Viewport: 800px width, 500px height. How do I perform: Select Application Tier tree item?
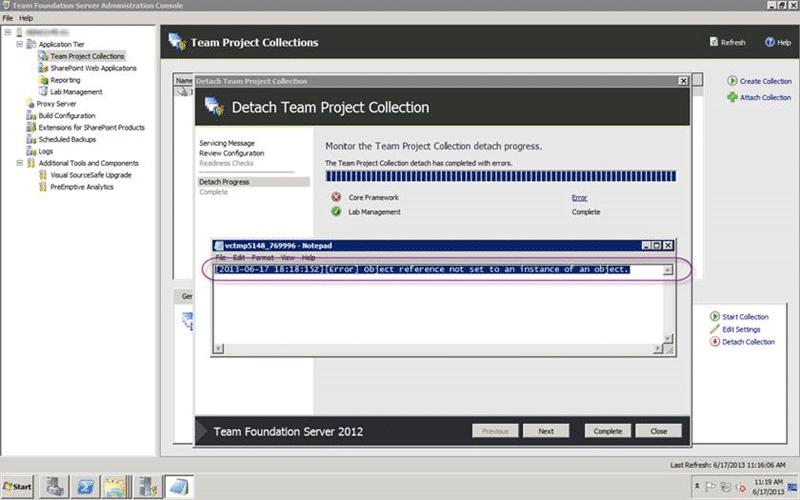pyautogui.click(x=61, y=44)
